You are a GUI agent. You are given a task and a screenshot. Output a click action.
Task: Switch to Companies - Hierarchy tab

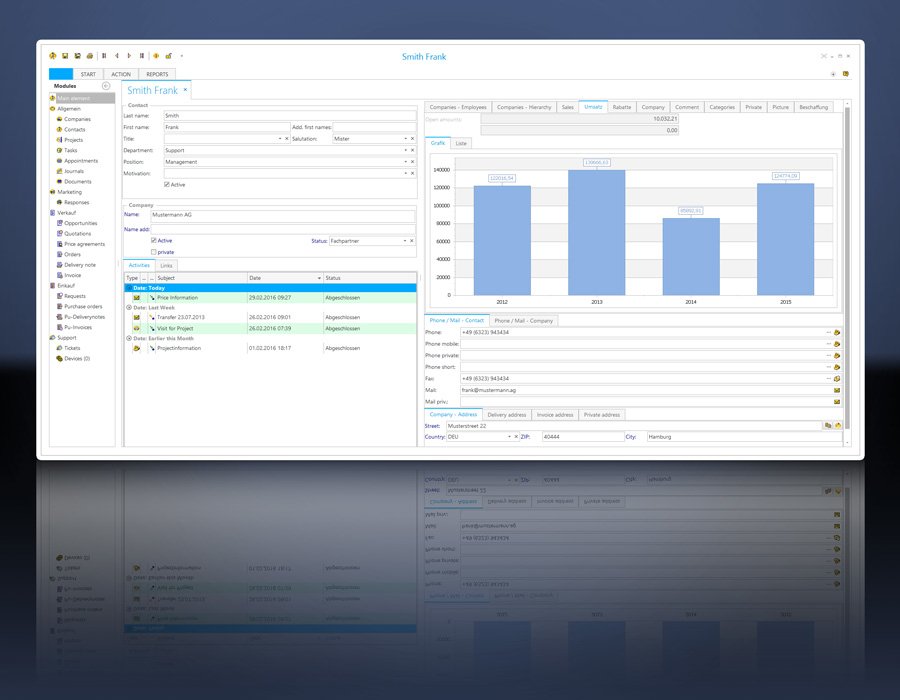(x=524, y=107)
